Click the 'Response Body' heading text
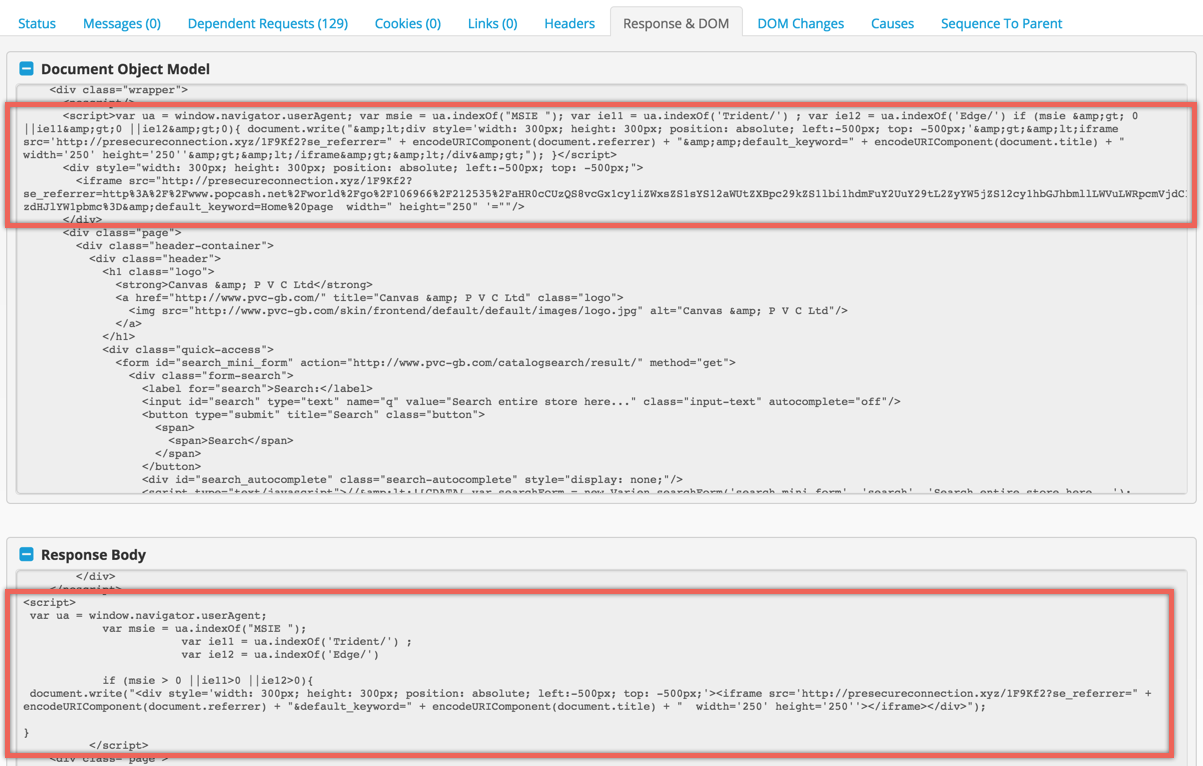The height and width of the screenshot is (766, 1203). (x=93, y=554)
